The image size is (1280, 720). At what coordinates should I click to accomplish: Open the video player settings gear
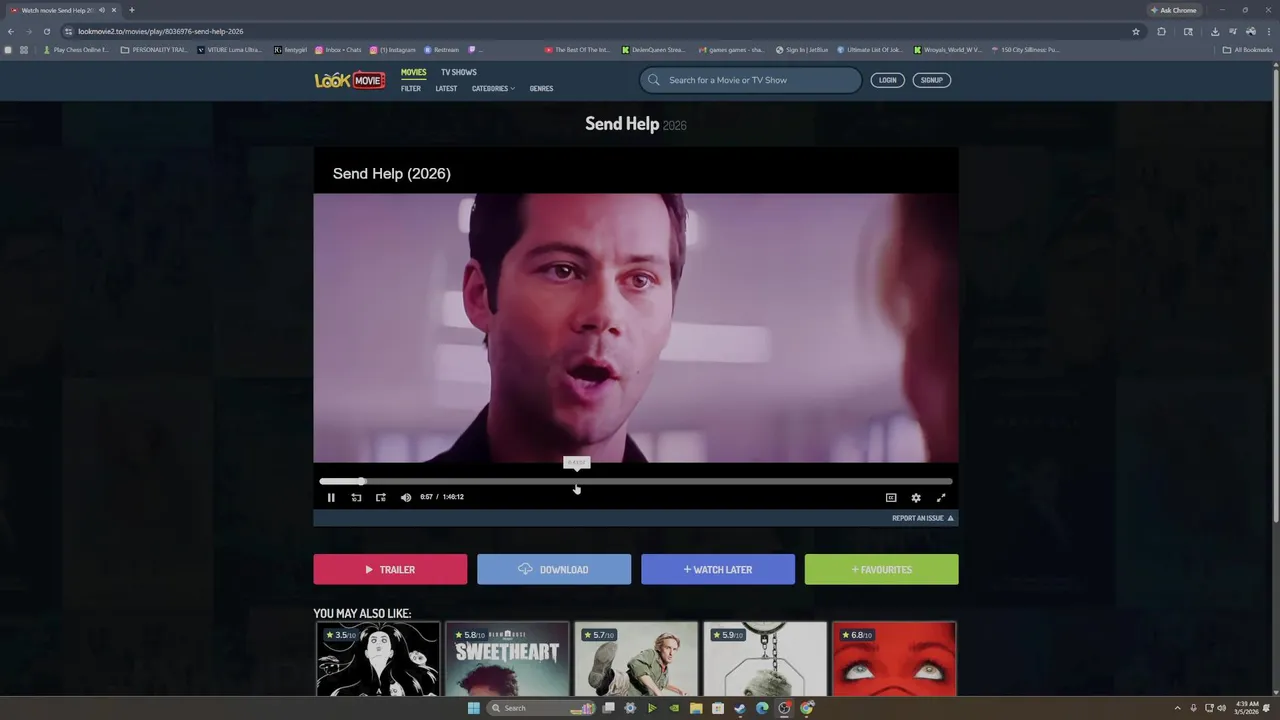click(916, 497)
